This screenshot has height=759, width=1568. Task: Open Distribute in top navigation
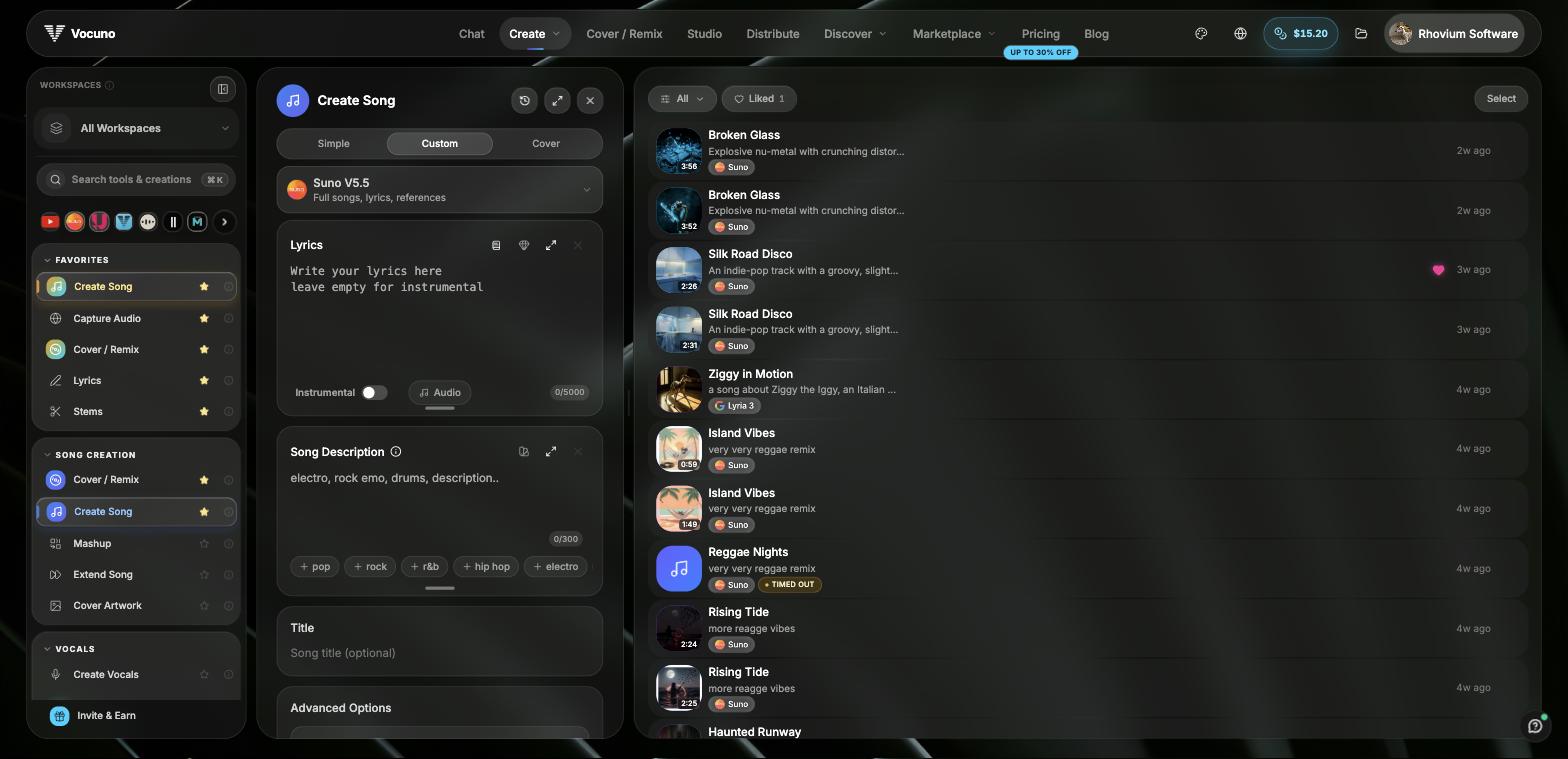pyautogui.click(x=773, y=34)
